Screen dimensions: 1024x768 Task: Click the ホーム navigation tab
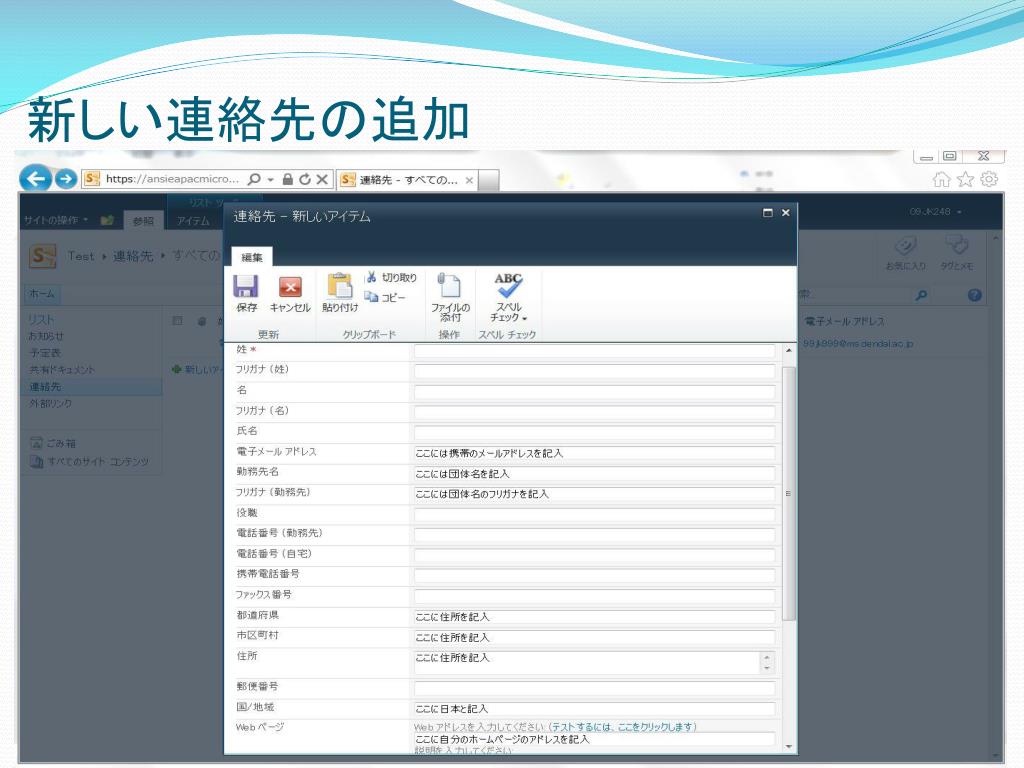41,294
